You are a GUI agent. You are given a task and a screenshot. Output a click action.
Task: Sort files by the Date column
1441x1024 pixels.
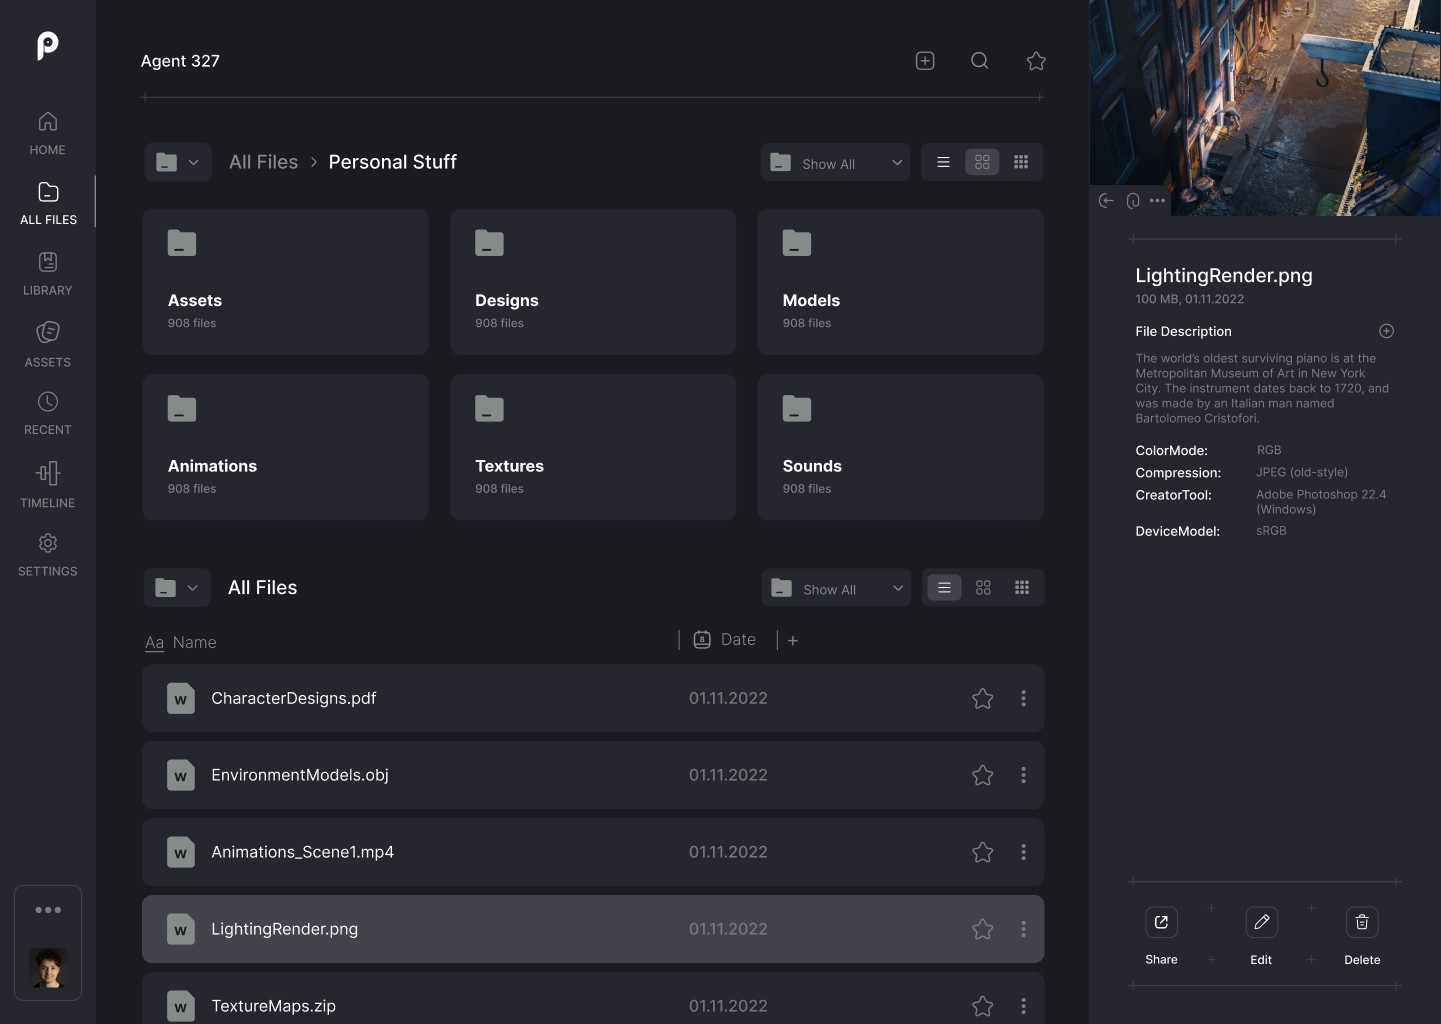737,640
